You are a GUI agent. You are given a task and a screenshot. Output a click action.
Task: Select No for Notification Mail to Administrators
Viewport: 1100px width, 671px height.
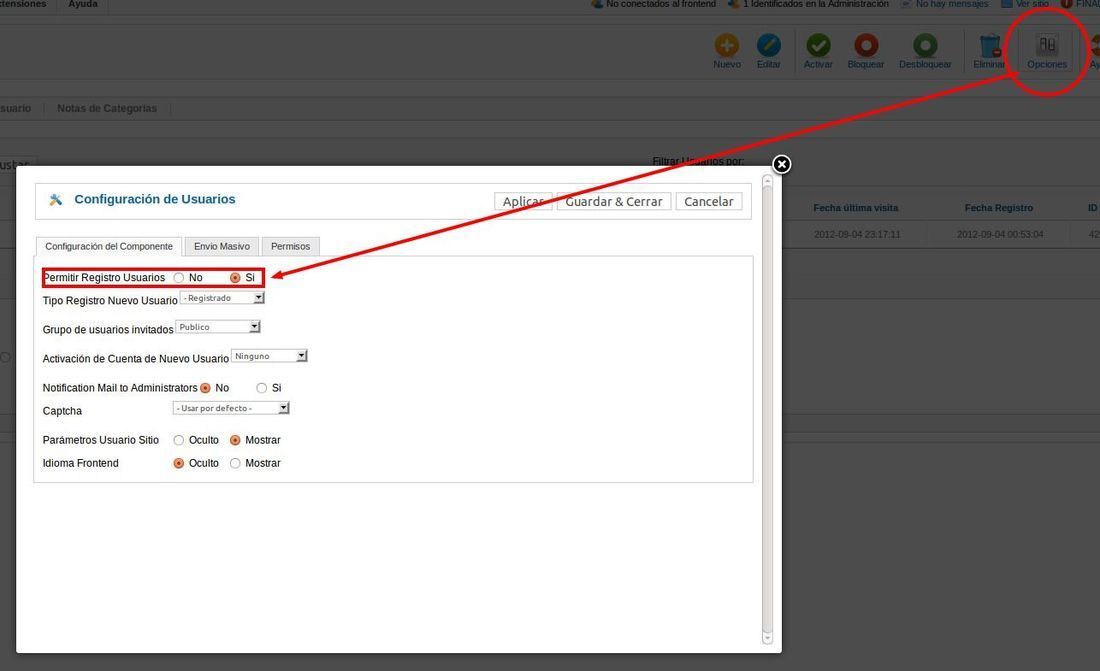pyautogui.click(x=206, y=388)
